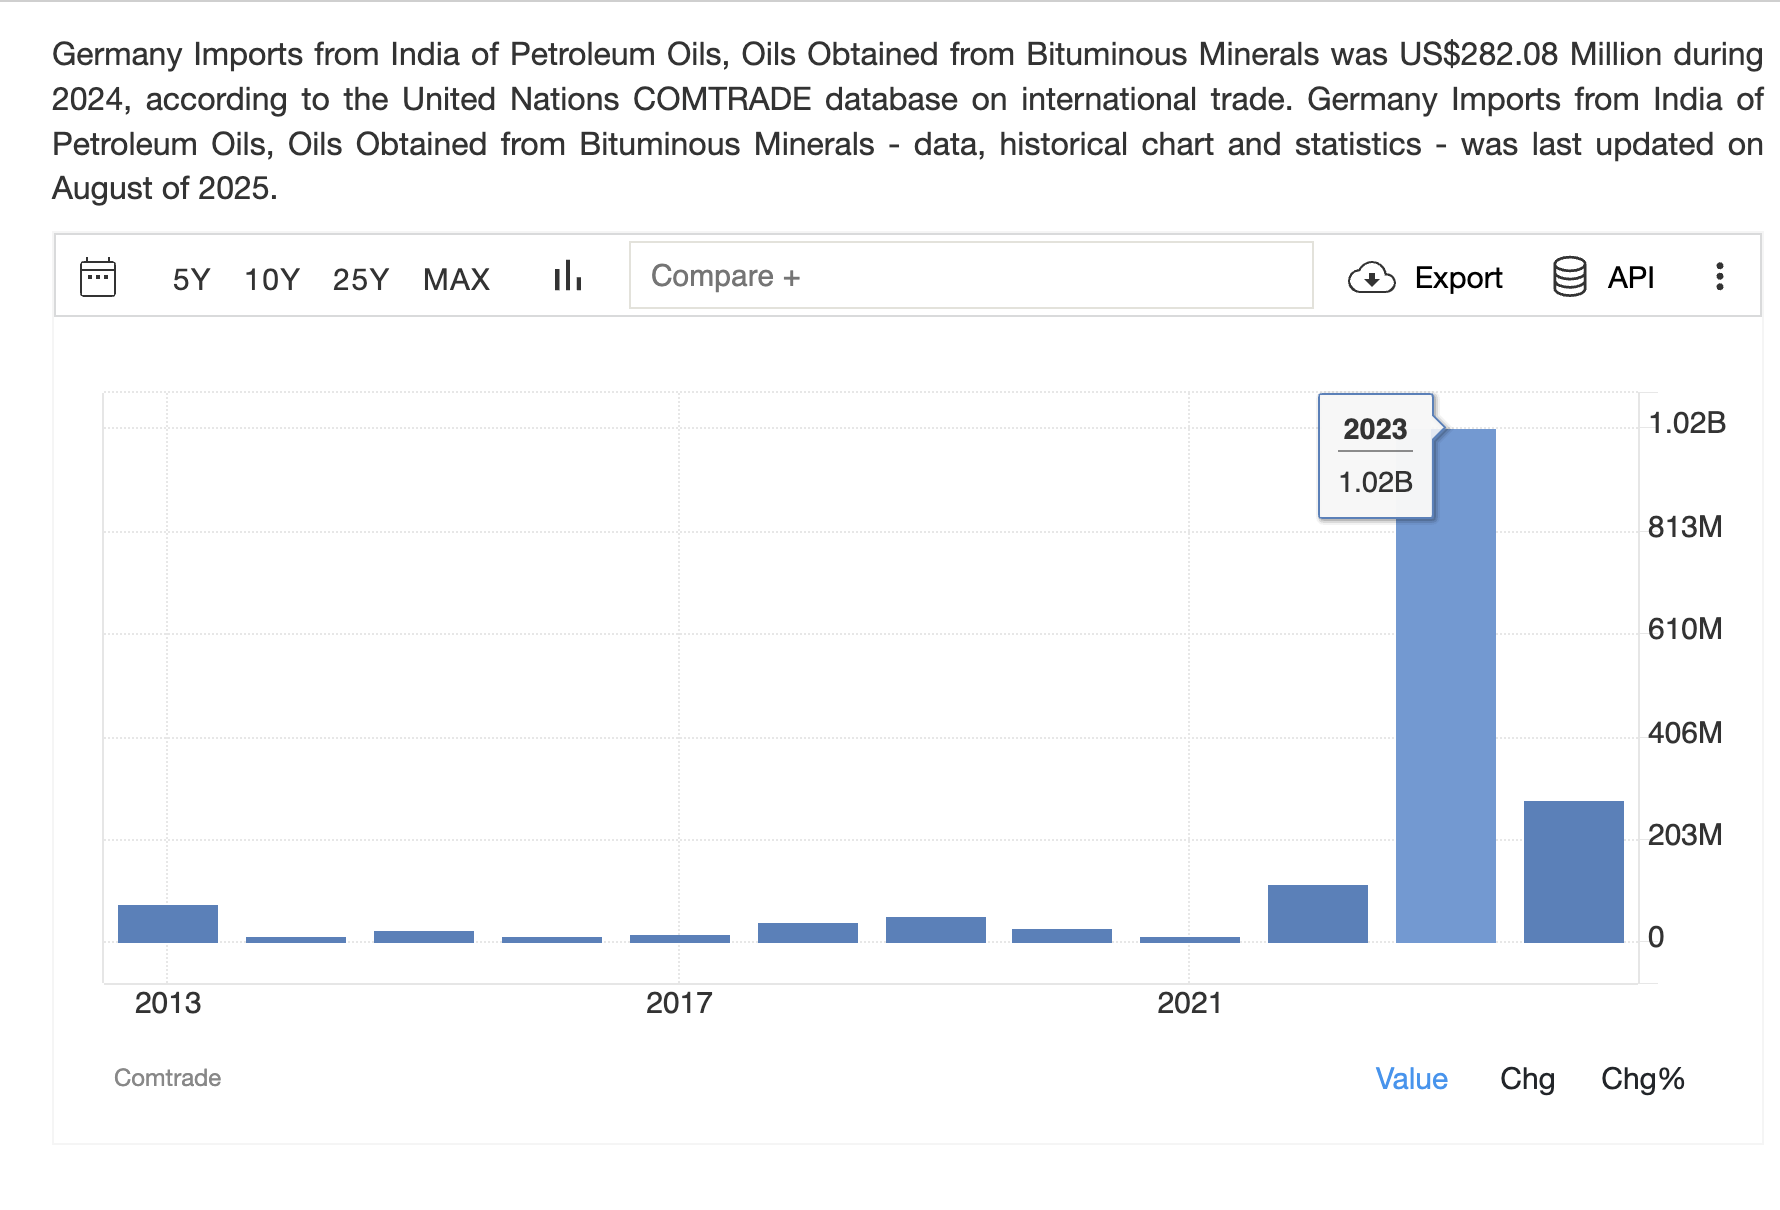Screen dimensions: 1780x1210
Task: Select the 25Y time range
Action: click(360, 279)
